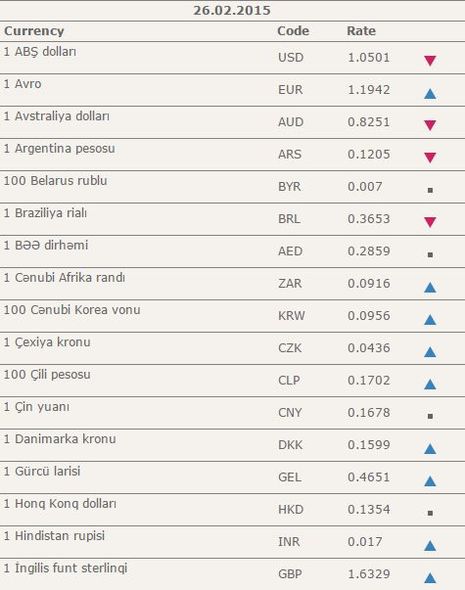Click the 1 Hindistan rupisi row name

(x=54, y=536)
